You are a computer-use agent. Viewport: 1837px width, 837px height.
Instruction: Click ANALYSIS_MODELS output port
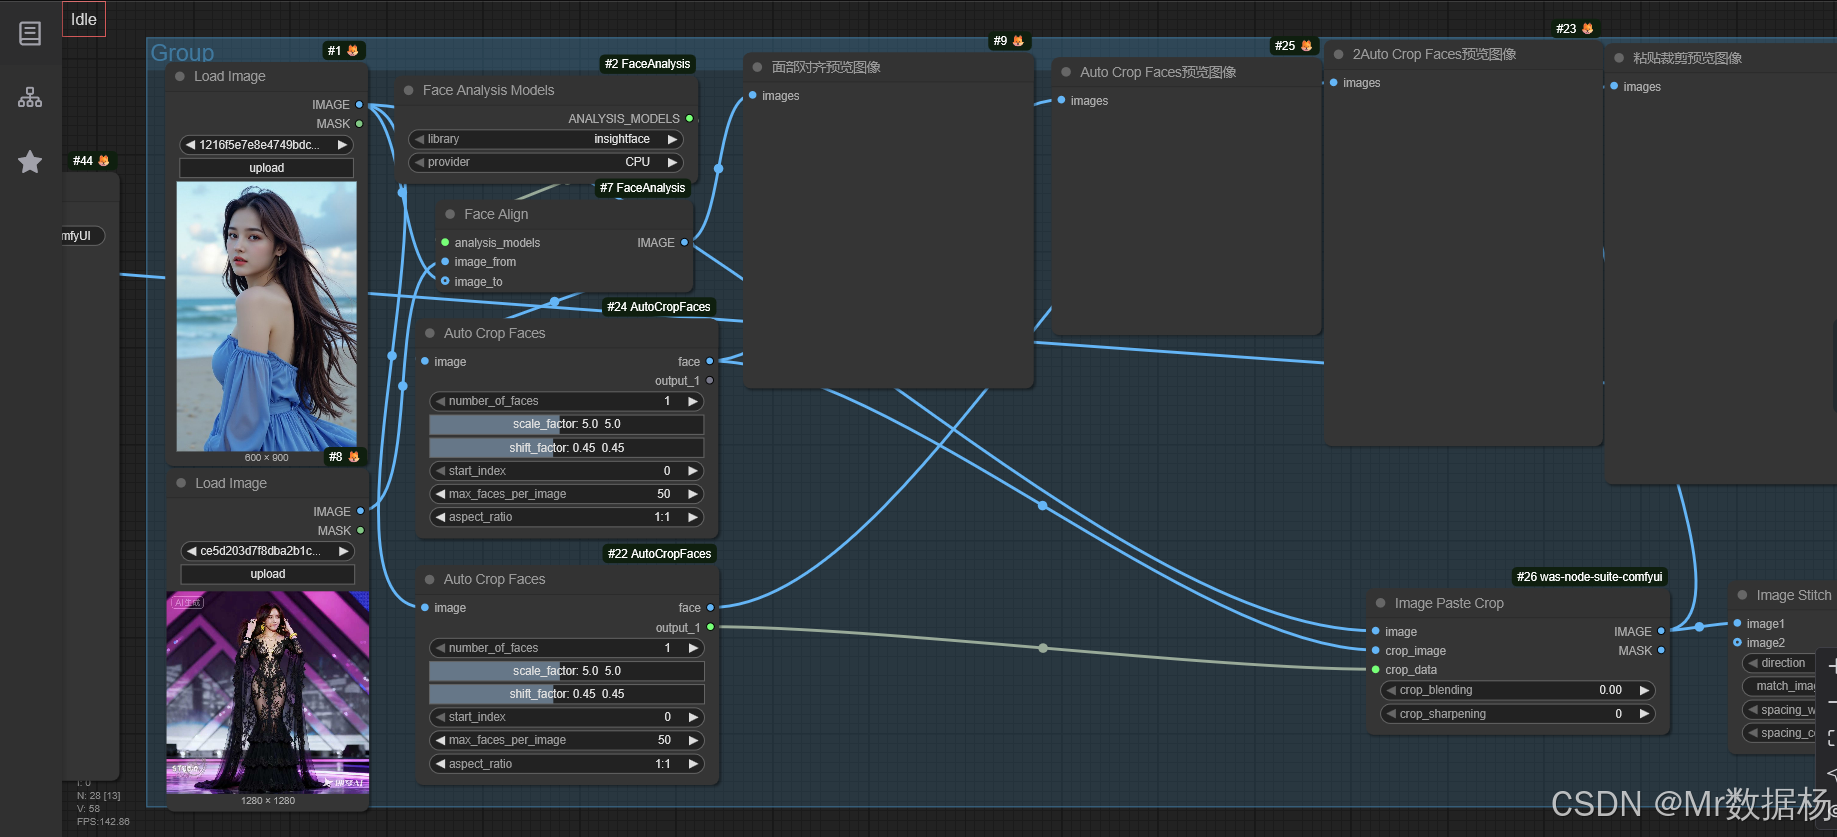click(689, 118)
